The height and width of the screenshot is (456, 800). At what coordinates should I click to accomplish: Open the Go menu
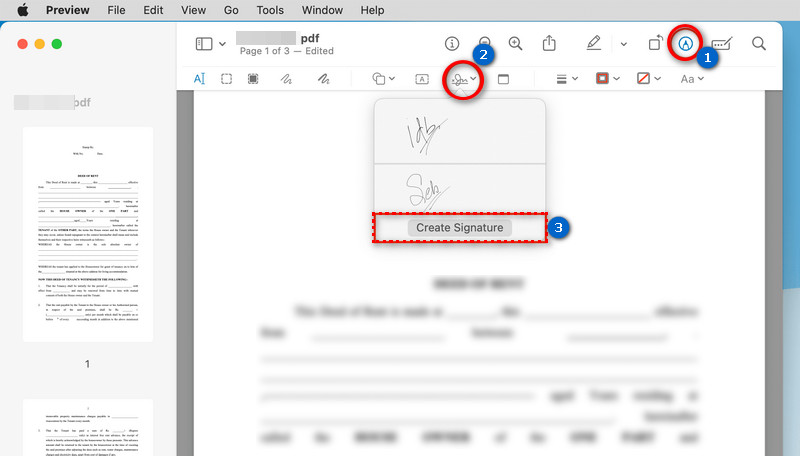231,10
